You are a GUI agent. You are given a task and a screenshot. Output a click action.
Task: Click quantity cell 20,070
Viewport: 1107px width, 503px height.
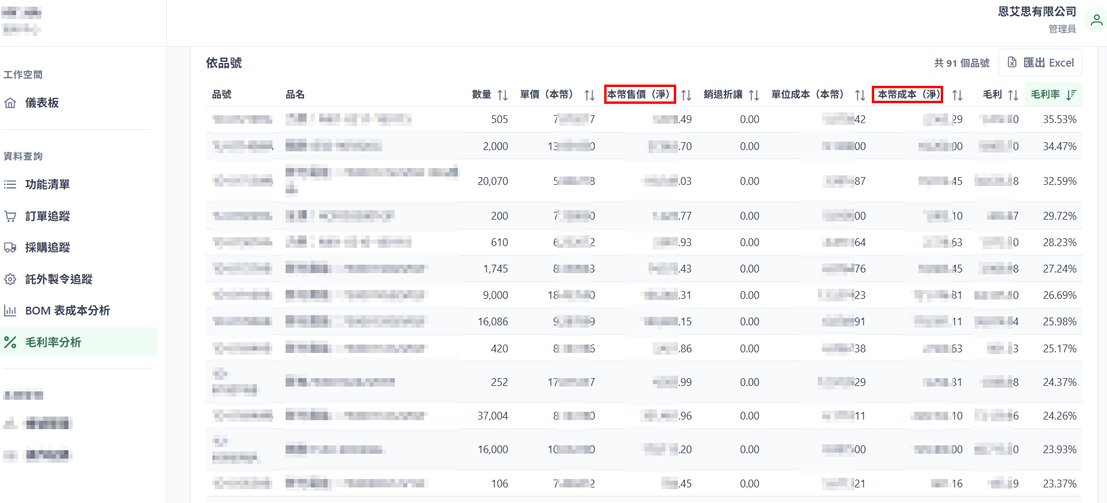click(x=493, y=181)
